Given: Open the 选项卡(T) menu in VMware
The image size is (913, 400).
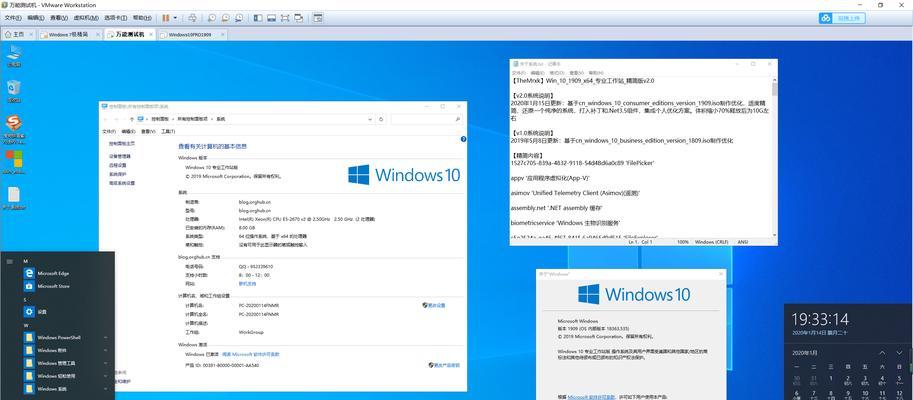Looking at the screenshot, I should coord(114,18).
